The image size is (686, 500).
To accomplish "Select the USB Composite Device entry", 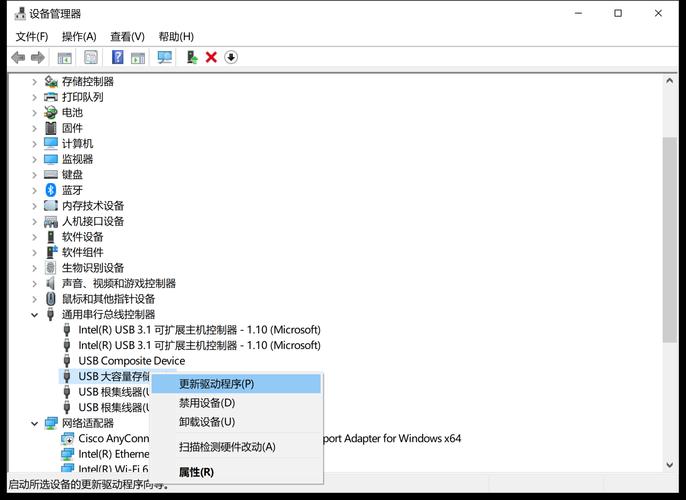I will pyautogui.click(x=132, y=361).
